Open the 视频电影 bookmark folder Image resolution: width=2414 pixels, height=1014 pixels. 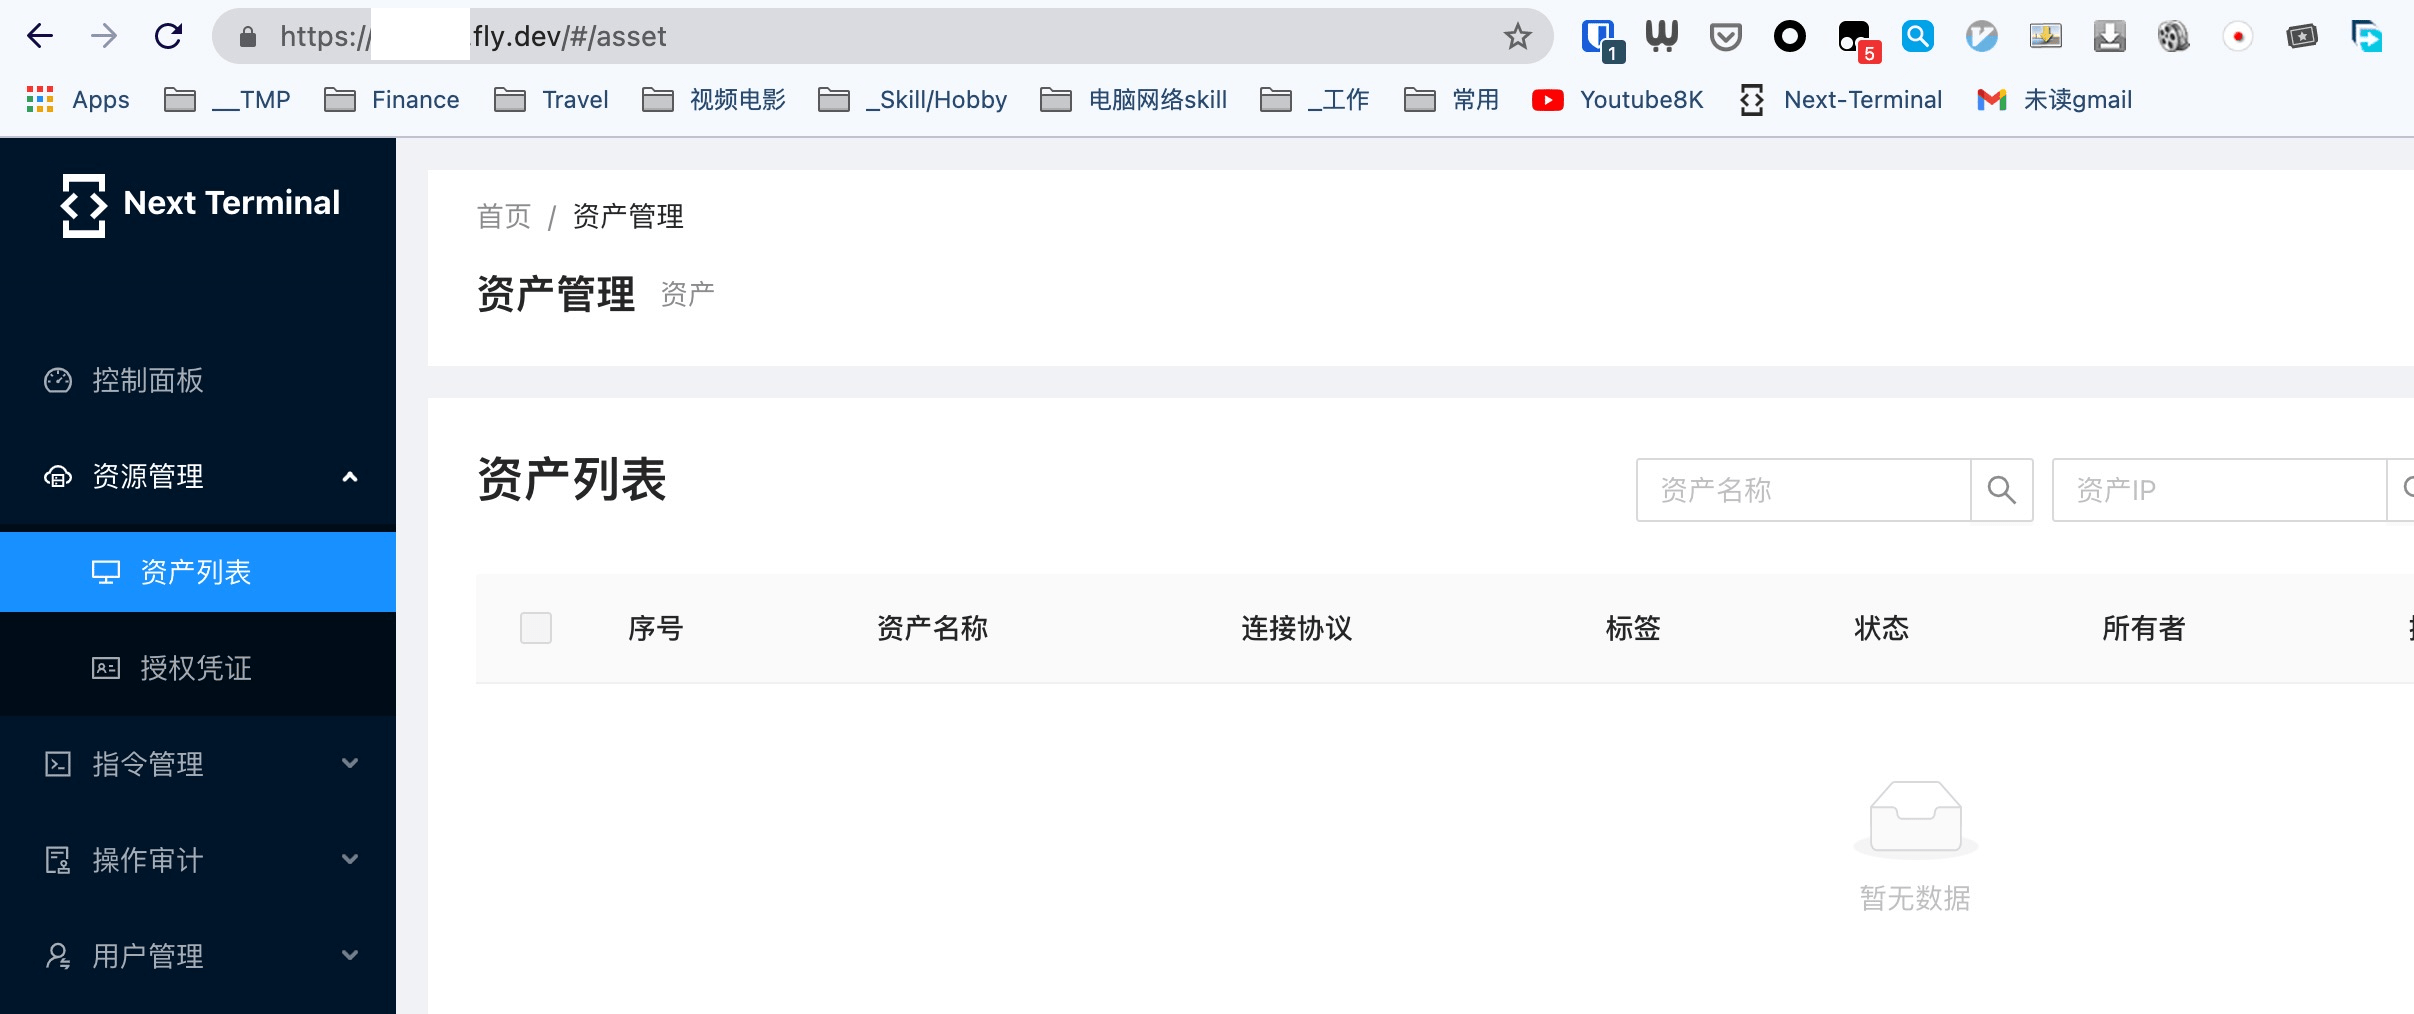[714, 99]
